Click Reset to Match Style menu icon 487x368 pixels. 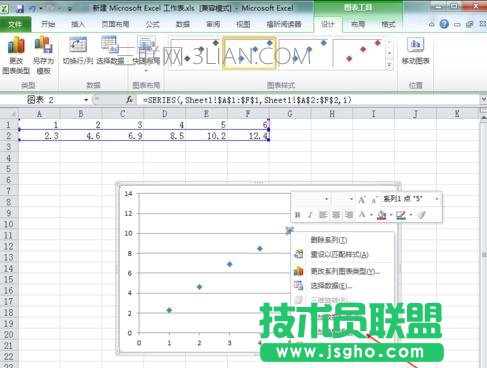coord(298,254)
